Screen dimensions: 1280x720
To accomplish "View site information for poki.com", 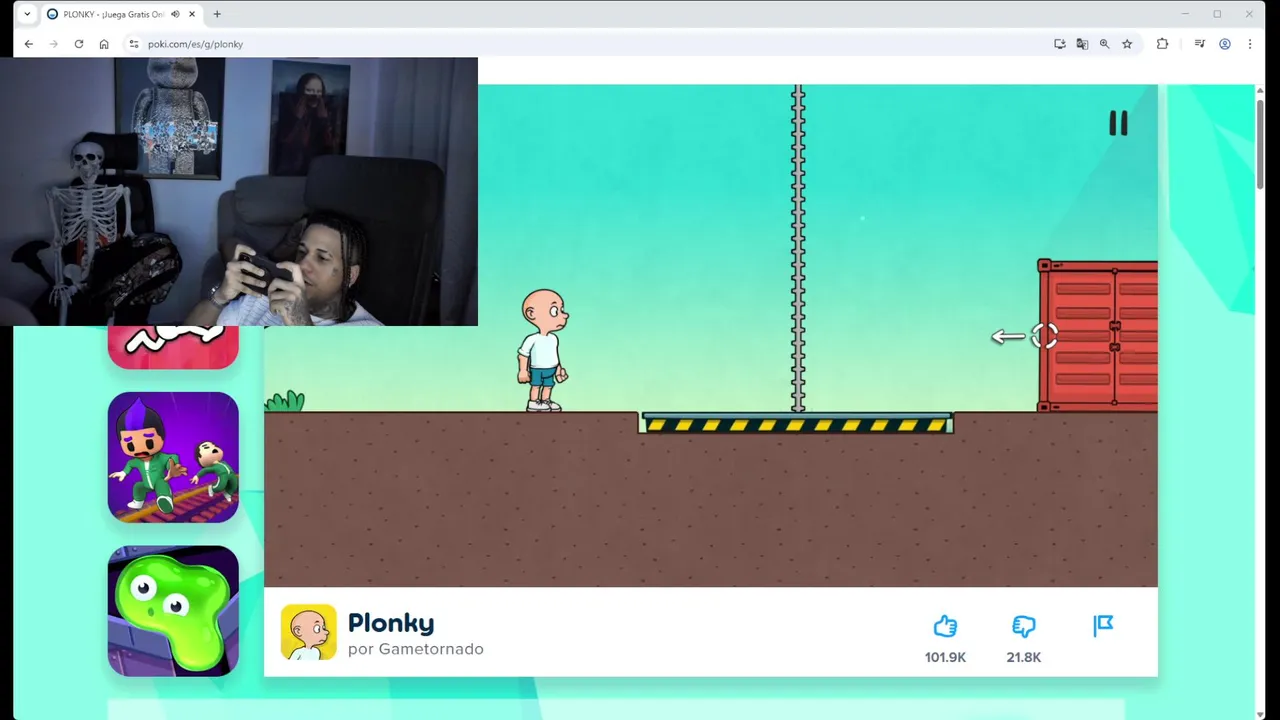I will (x=133, y=44).
